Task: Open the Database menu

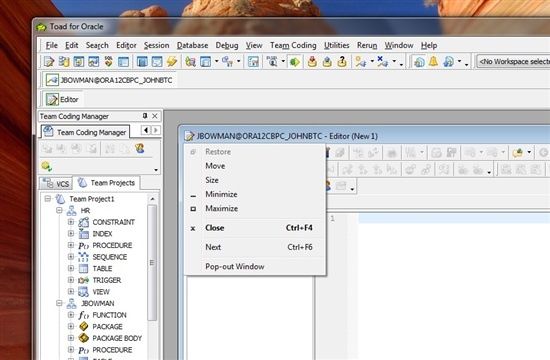Action: [192, 45]
